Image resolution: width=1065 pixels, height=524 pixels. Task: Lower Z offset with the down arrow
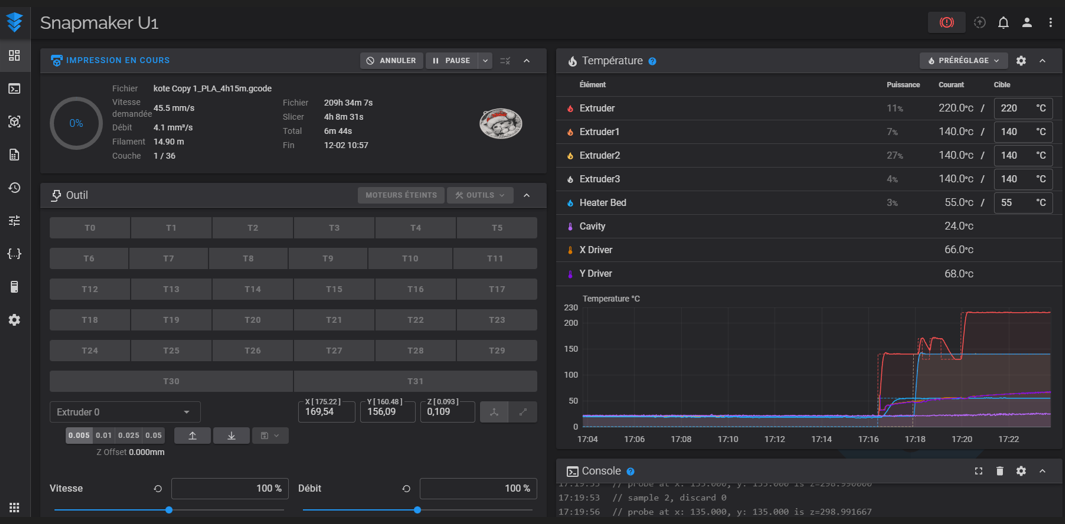tap(232, 436)
